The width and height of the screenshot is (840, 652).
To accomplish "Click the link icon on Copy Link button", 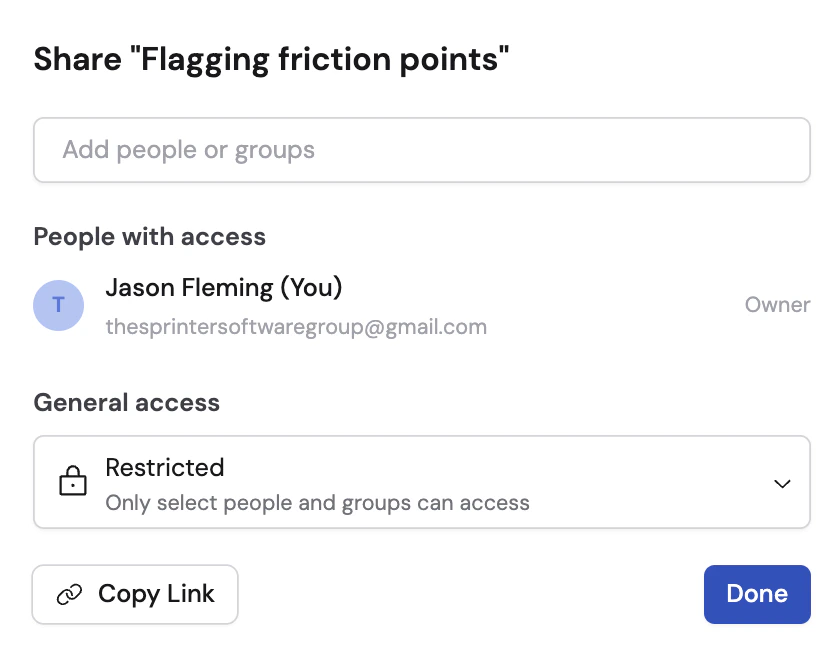I will [x=68, y=594].
